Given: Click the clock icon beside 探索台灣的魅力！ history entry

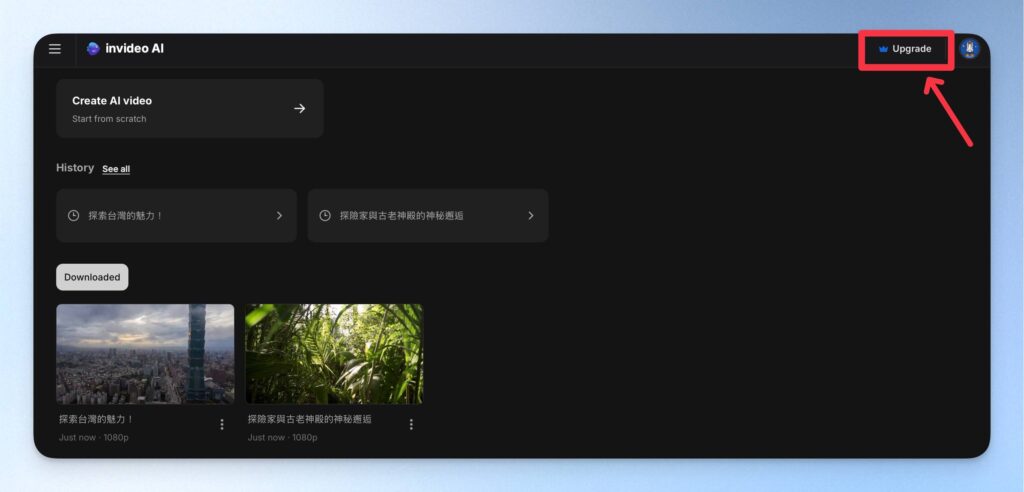Looking at the screenshot, I should (73, 215).
